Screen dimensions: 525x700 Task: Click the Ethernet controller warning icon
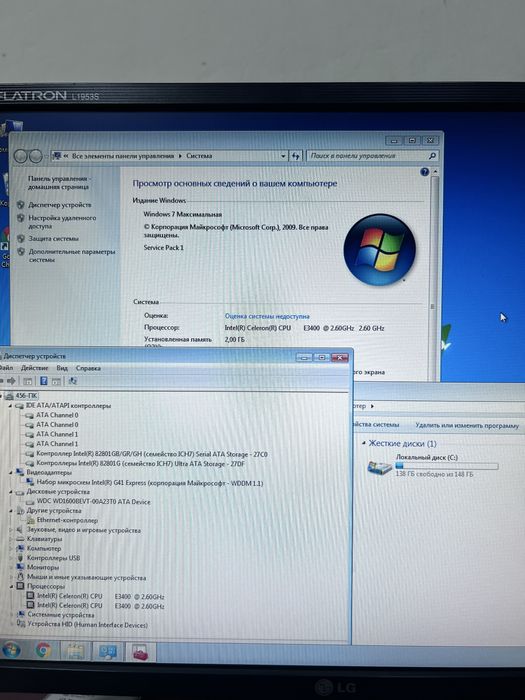click(x=30, y=521)
